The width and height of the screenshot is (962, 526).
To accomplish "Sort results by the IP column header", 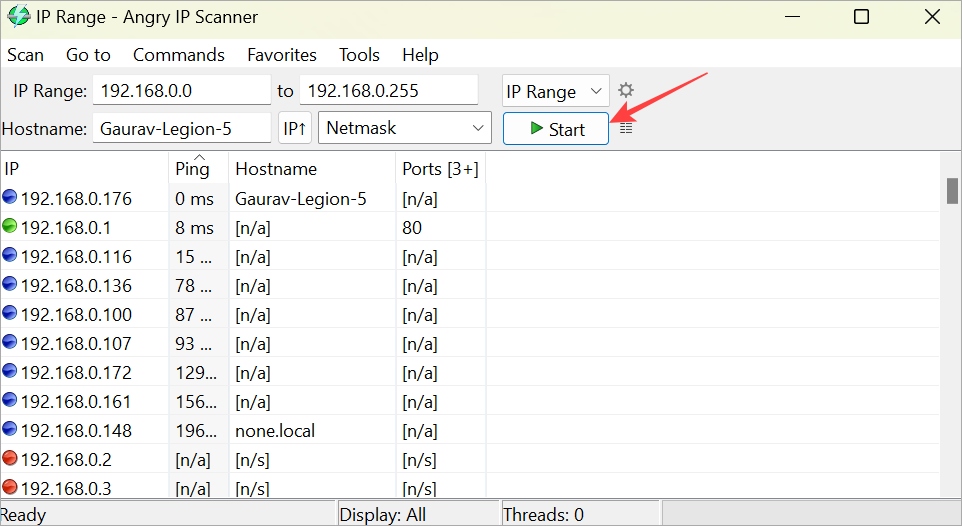I will pyautogui.click(x=84, y=168).
